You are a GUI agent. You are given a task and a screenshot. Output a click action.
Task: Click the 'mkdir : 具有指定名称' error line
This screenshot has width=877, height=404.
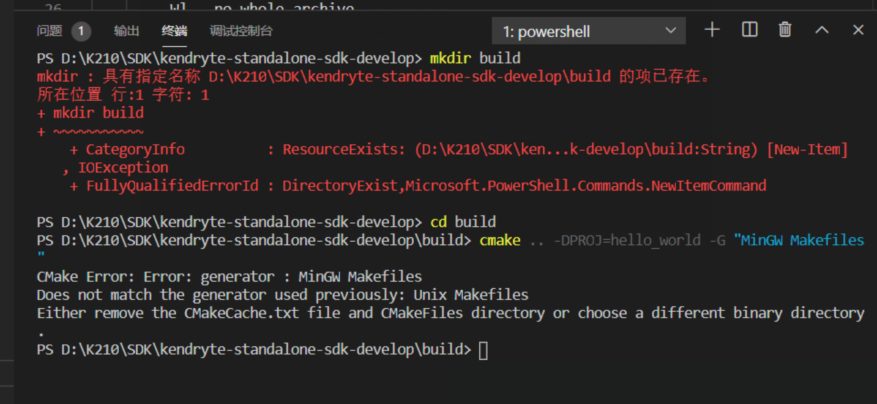pos(374,77)
